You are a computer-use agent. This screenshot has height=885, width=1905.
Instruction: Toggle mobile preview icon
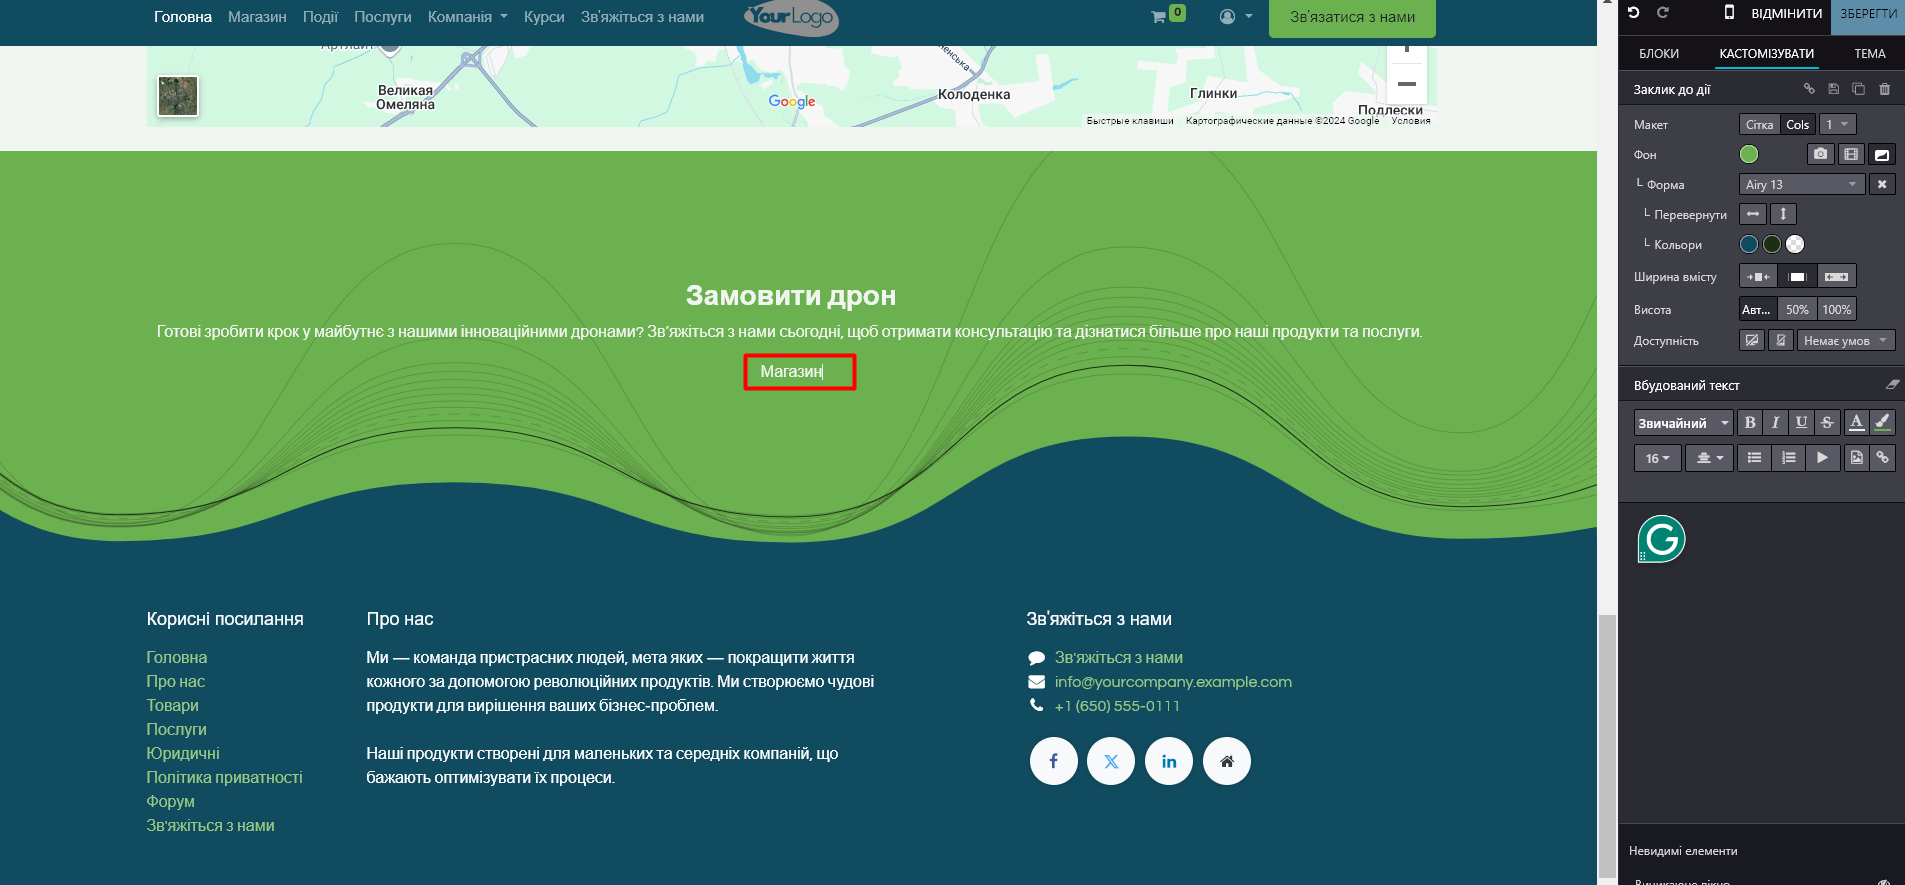pos(1729,13)
